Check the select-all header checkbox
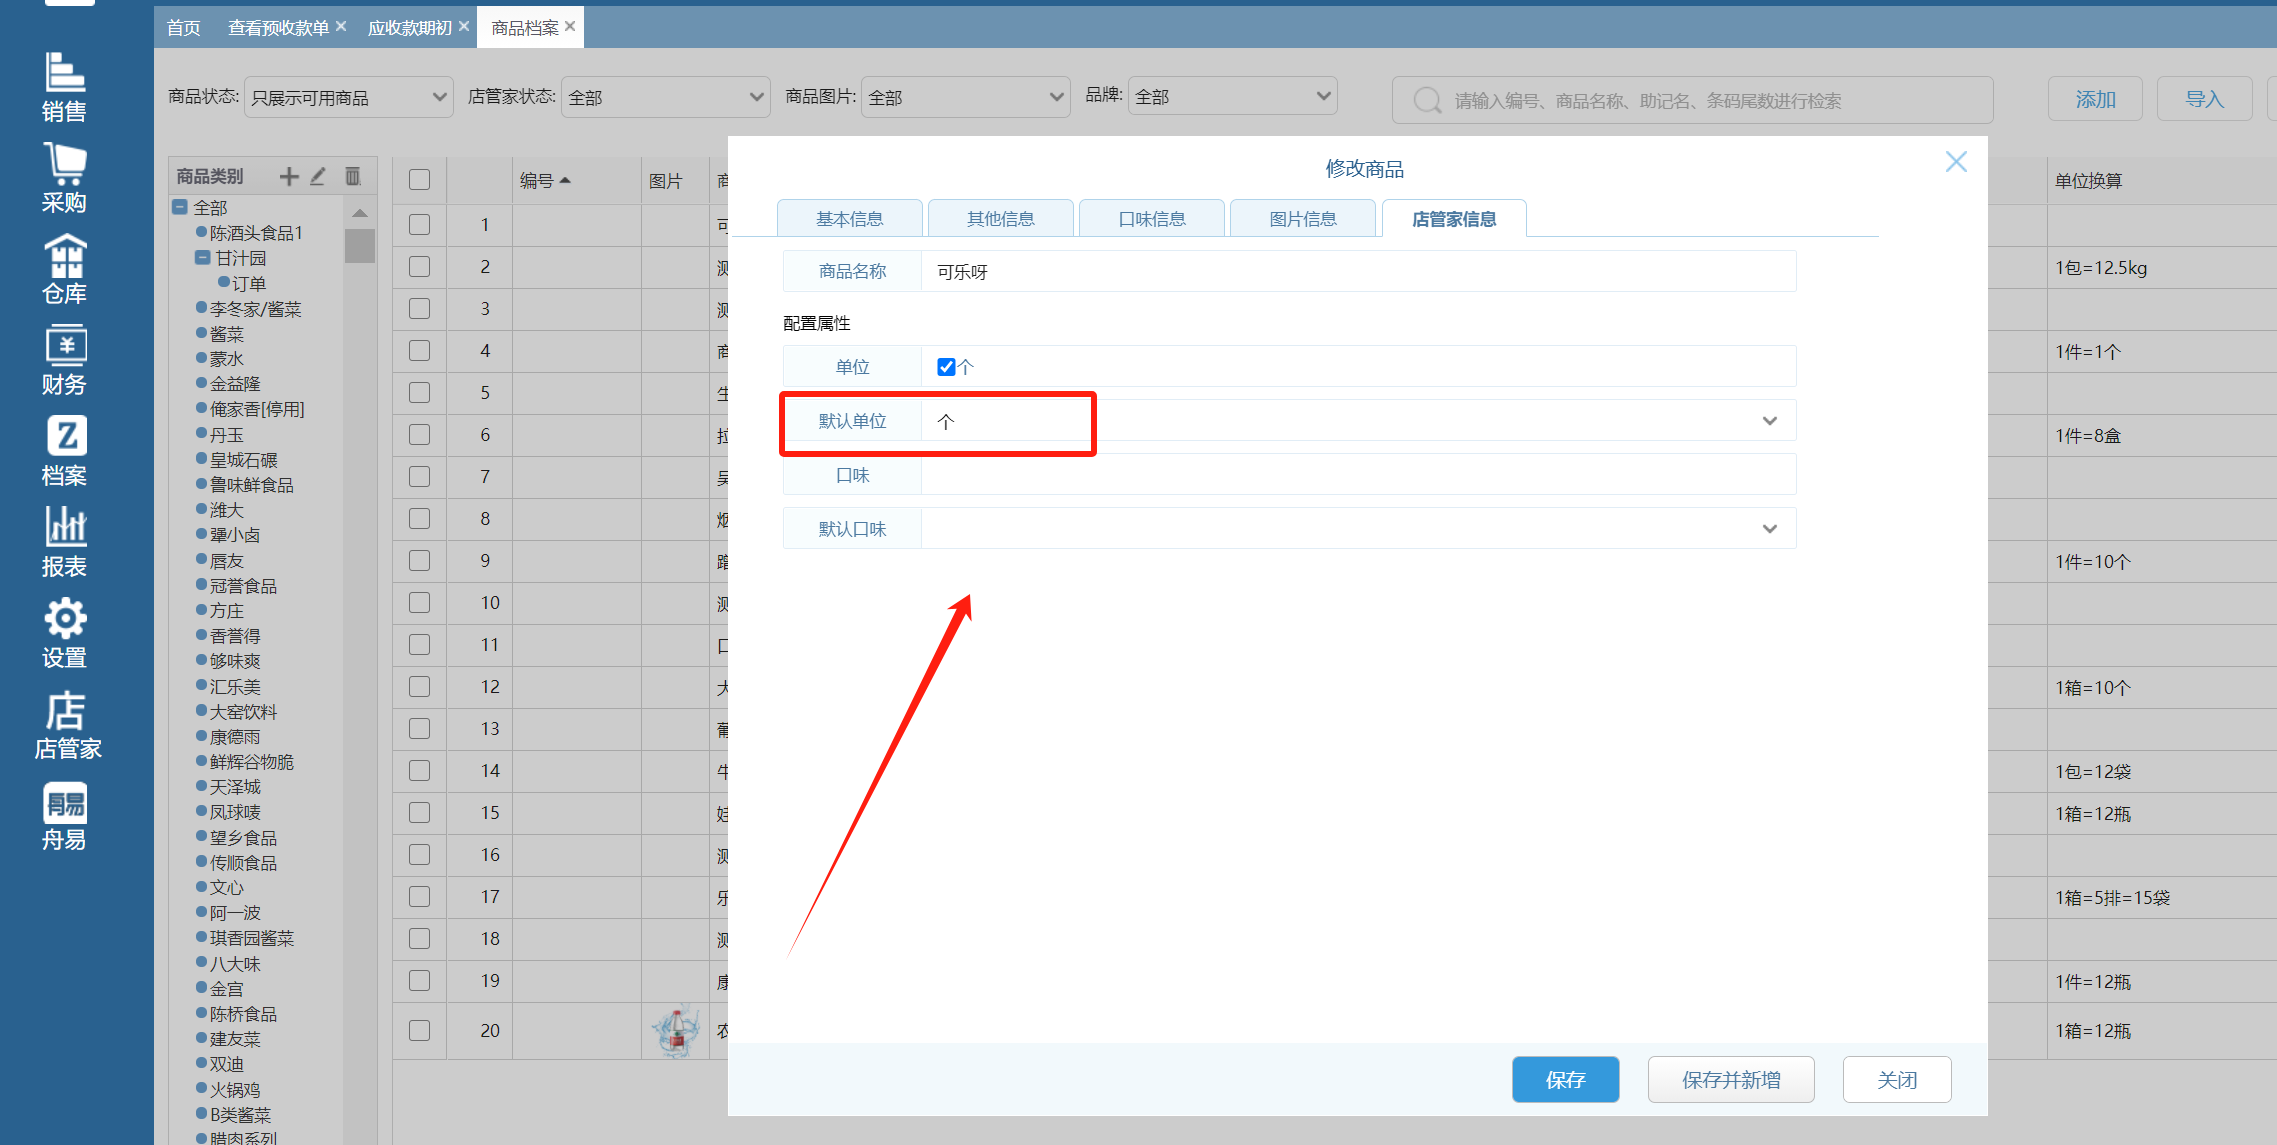Screen dimensions: 2277x1145 click(419, 180)
